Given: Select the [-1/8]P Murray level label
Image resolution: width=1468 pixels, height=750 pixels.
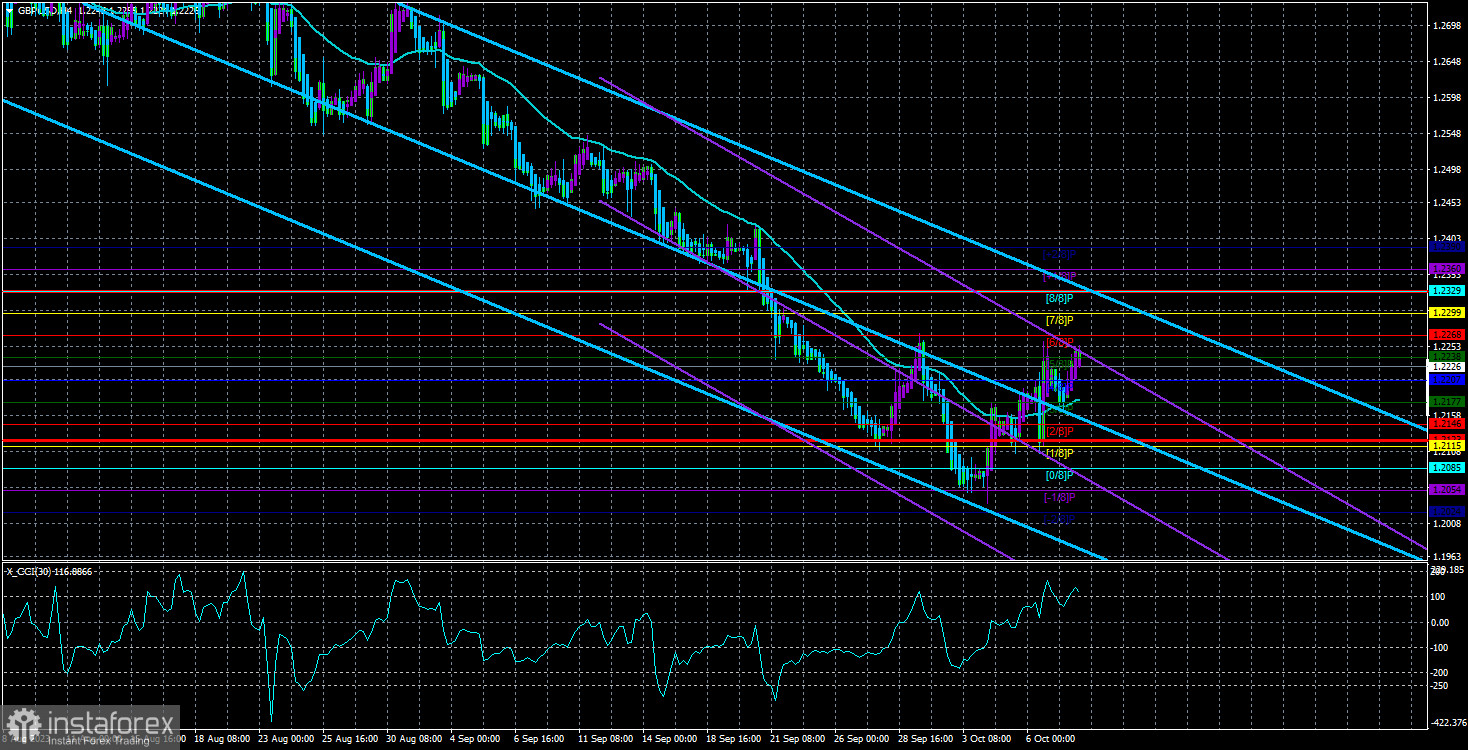Looking at the screenshot, I should (x=1059, y=497).
